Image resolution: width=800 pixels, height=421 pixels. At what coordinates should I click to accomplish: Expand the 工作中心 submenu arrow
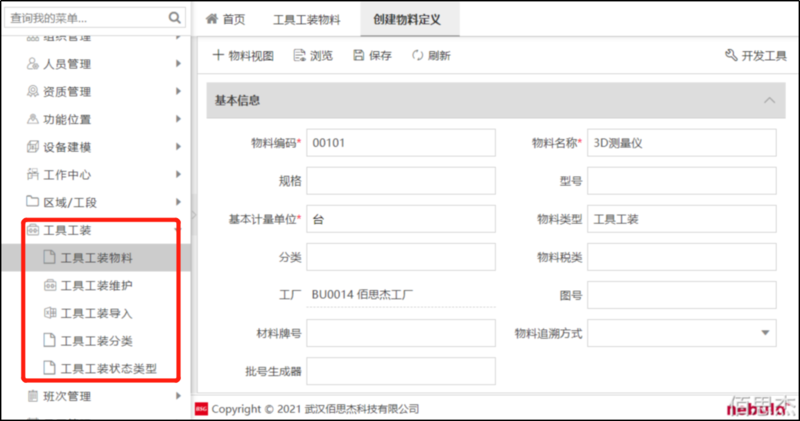click(x=178, y=174)
